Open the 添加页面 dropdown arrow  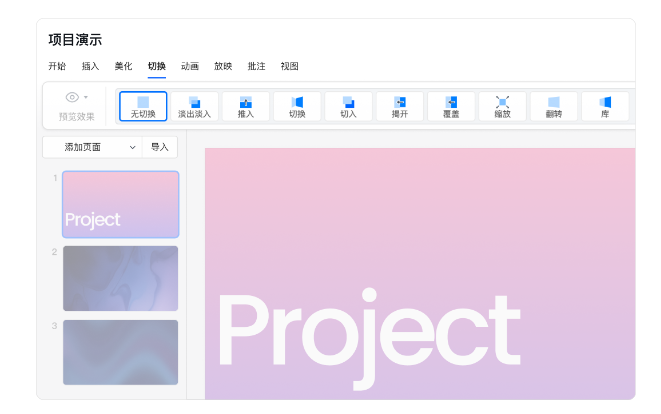click(x=133, y=147)
